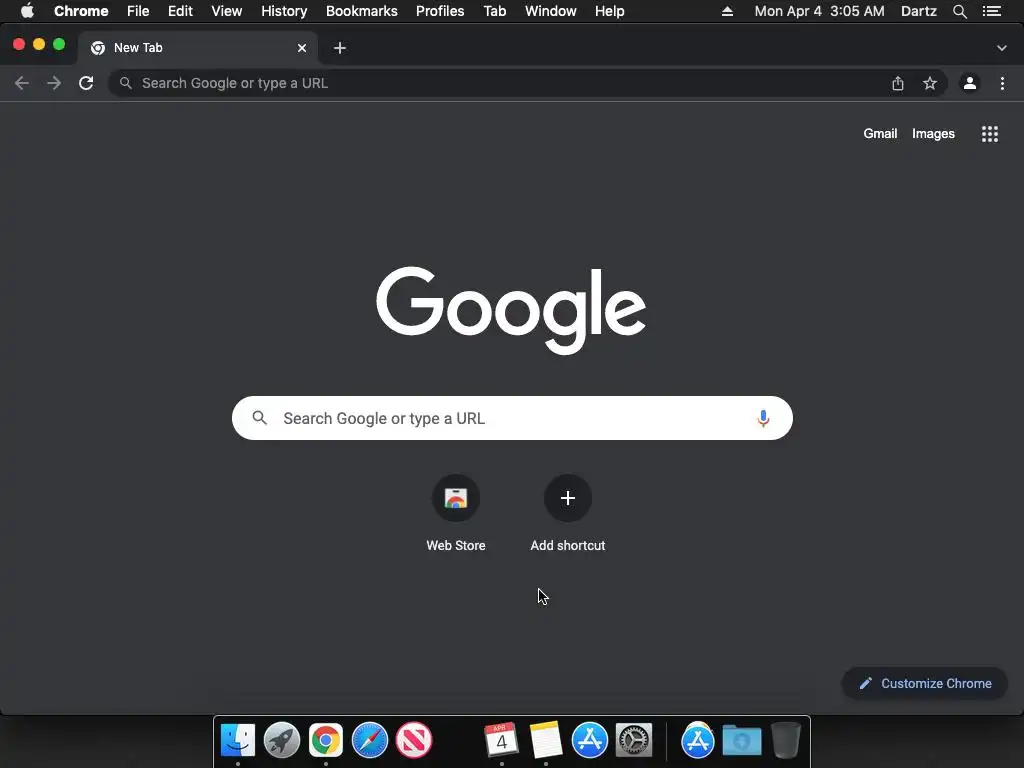Open the Google apps grid

(990, 134)
